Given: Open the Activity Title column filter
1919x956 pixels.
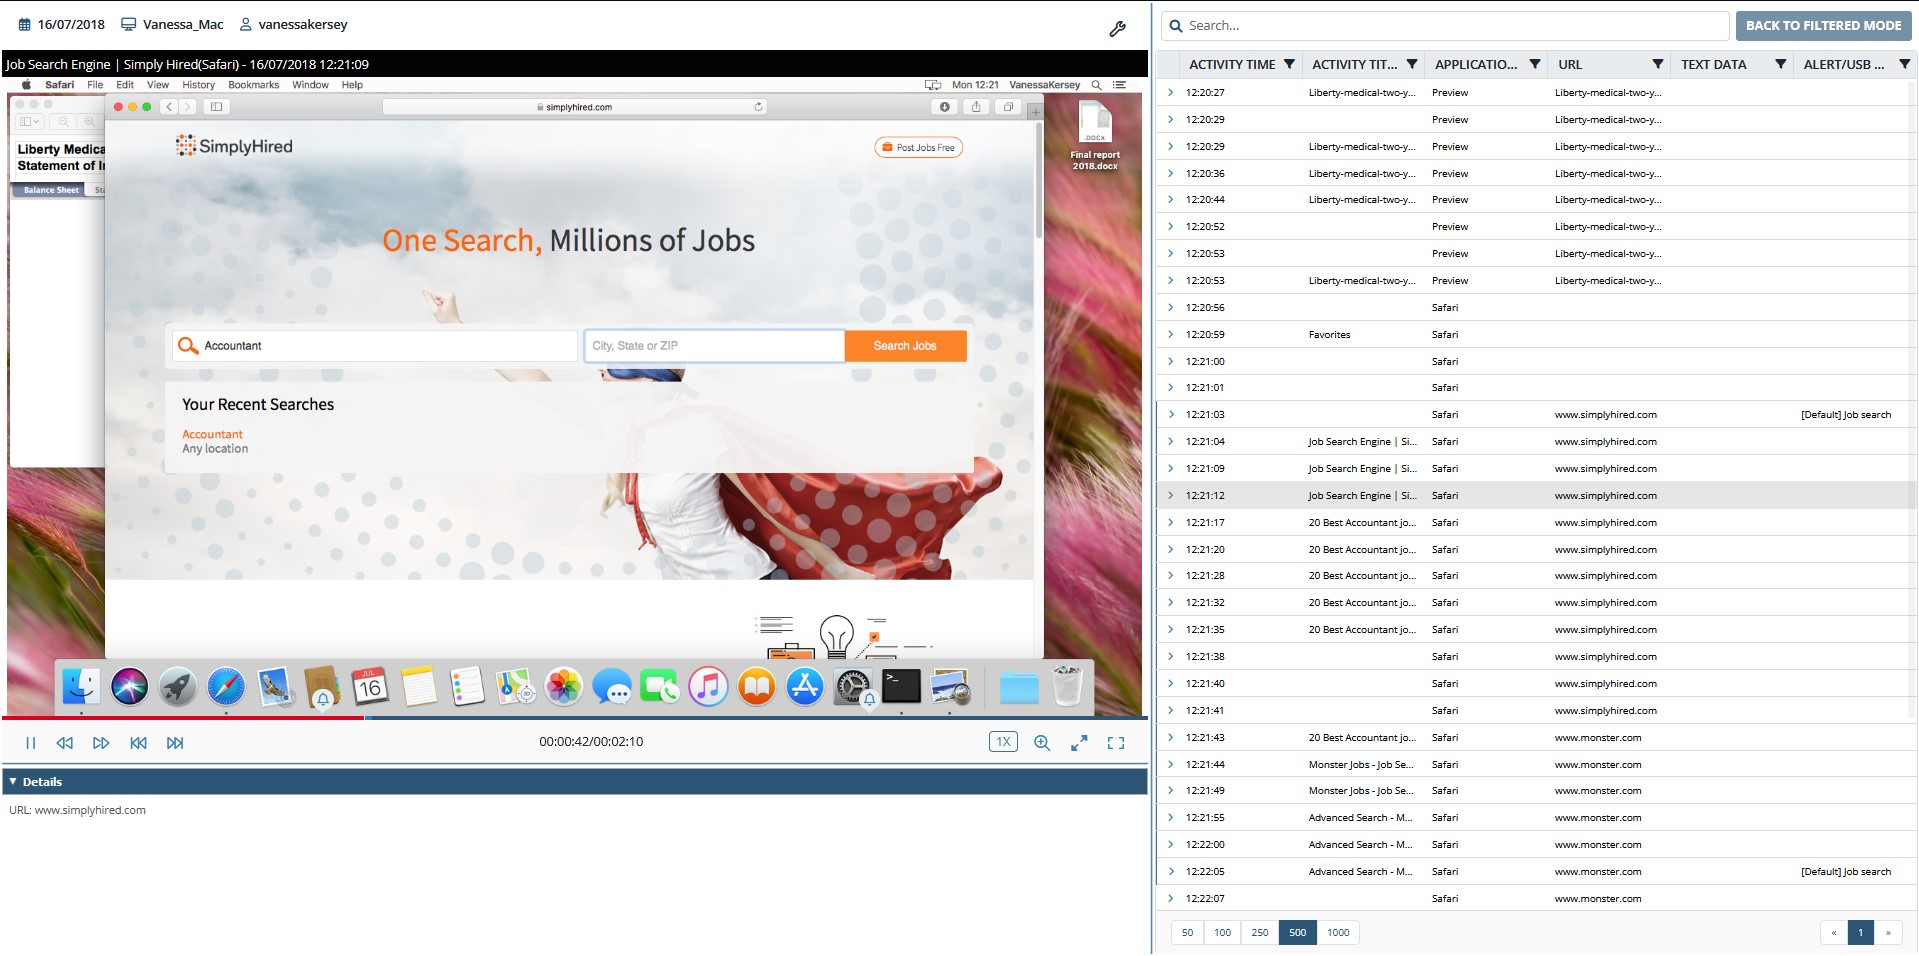Looking at the screenshot, I should [1412, 64].
